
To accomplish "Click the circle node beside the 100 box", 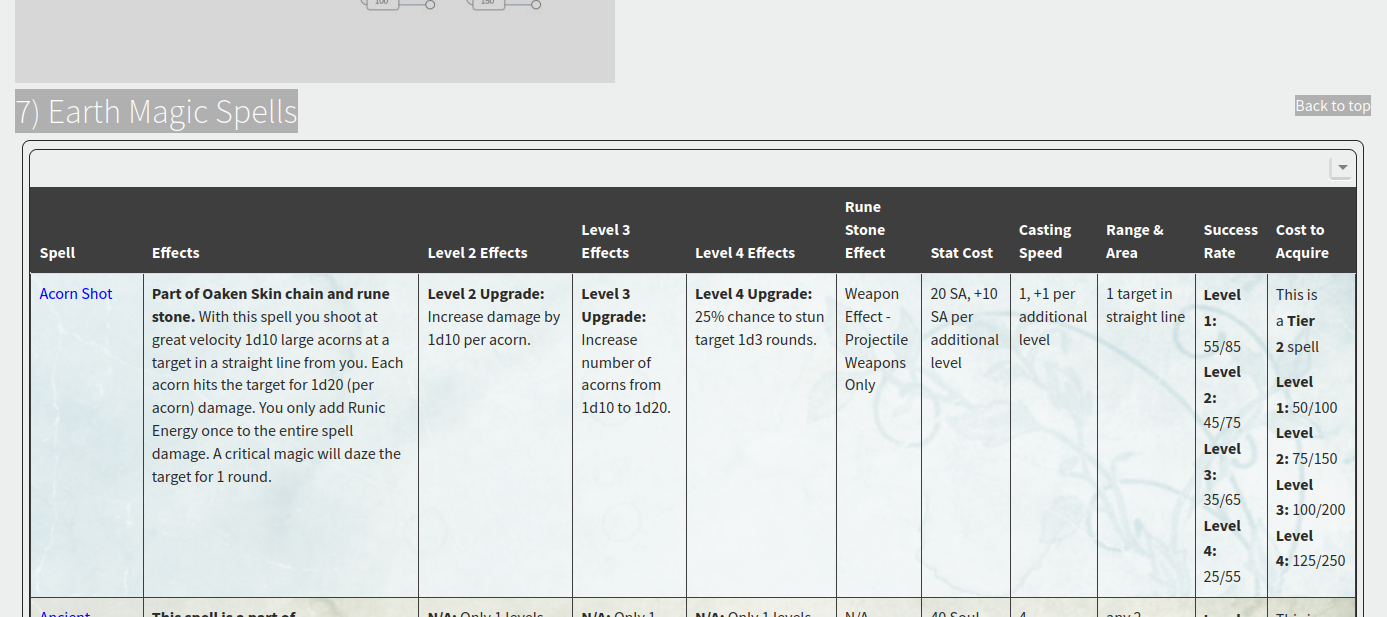I will 430,5.
